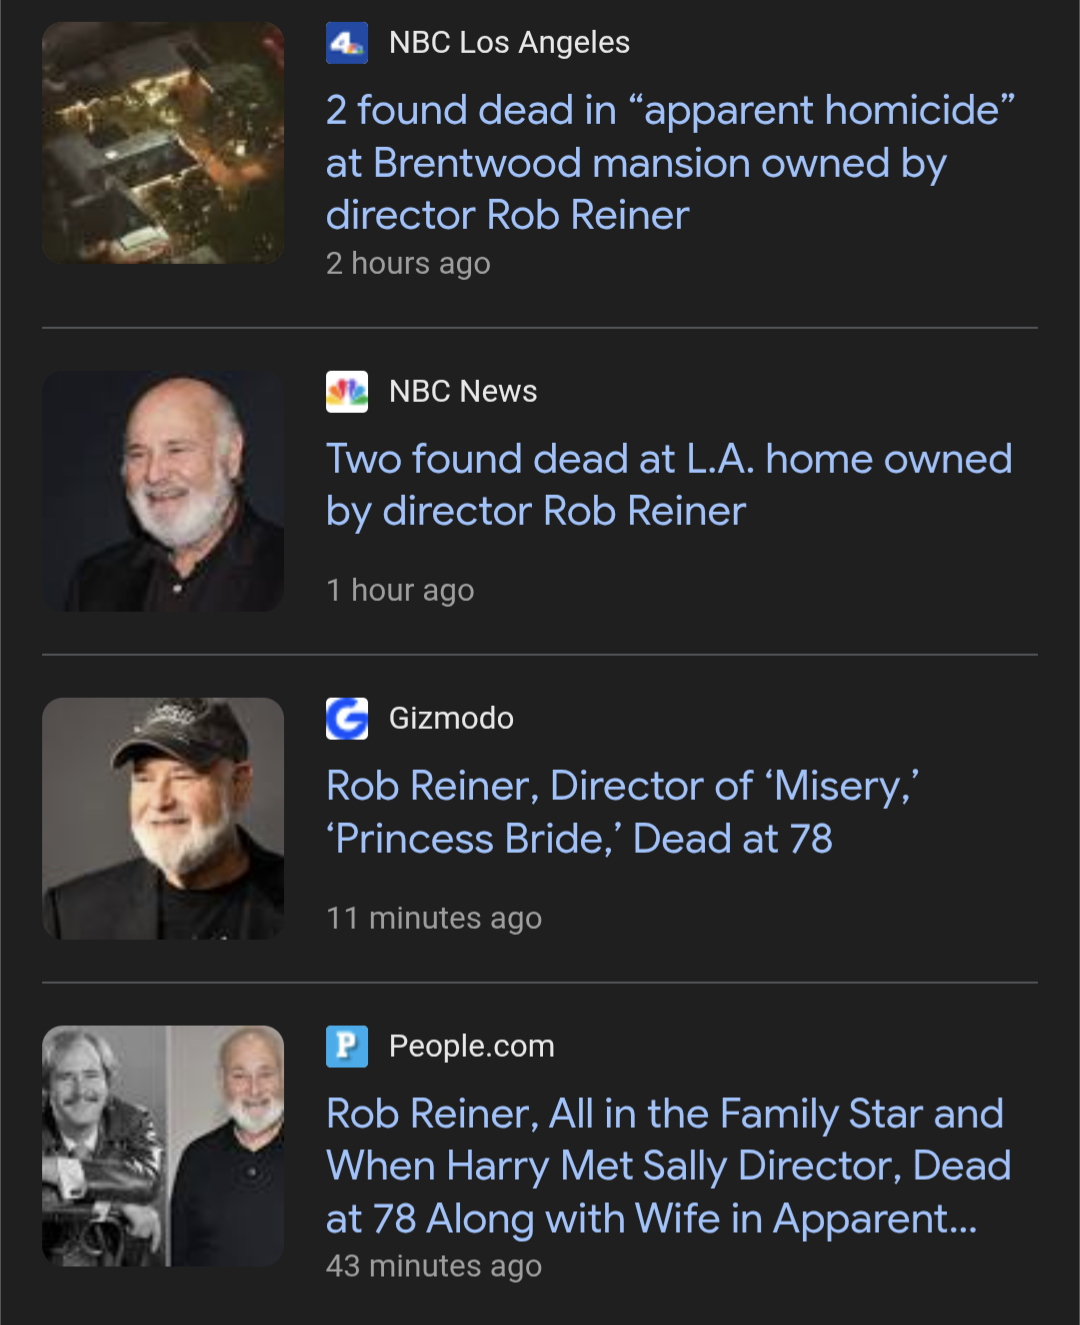This screenshot has width=1080, height=1325.
Task: Select the NBC News source name
Action: click(x=463, y=391)
